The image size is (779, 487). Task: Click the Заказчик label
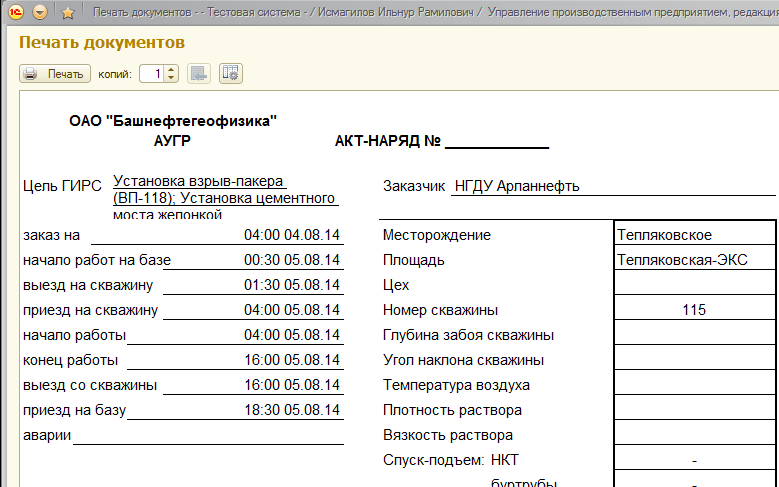414,186
